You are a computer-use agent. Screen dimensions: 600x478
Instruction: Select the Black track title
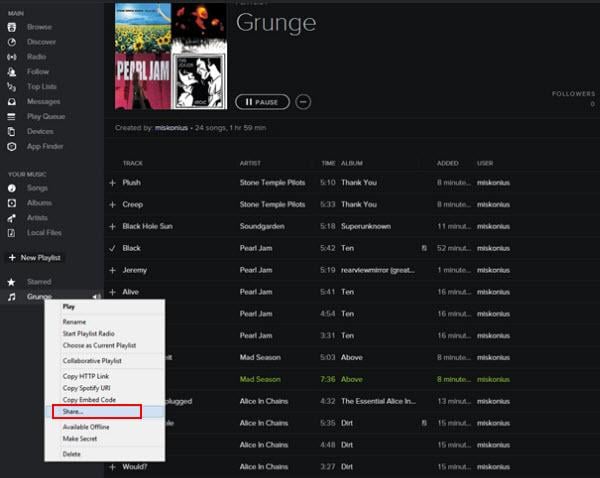click(132, 248)
